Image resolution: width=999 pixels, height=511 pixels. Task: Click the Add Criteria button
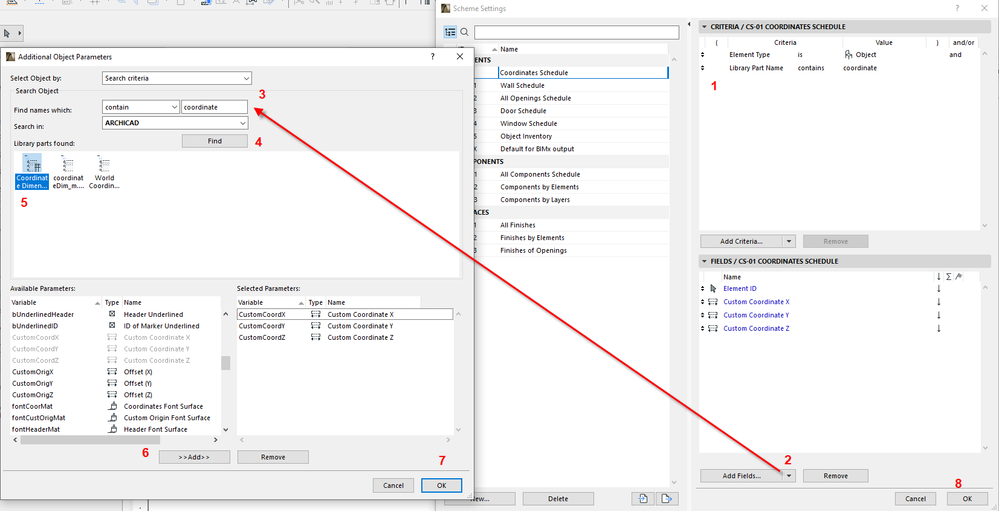pos(741,241)
